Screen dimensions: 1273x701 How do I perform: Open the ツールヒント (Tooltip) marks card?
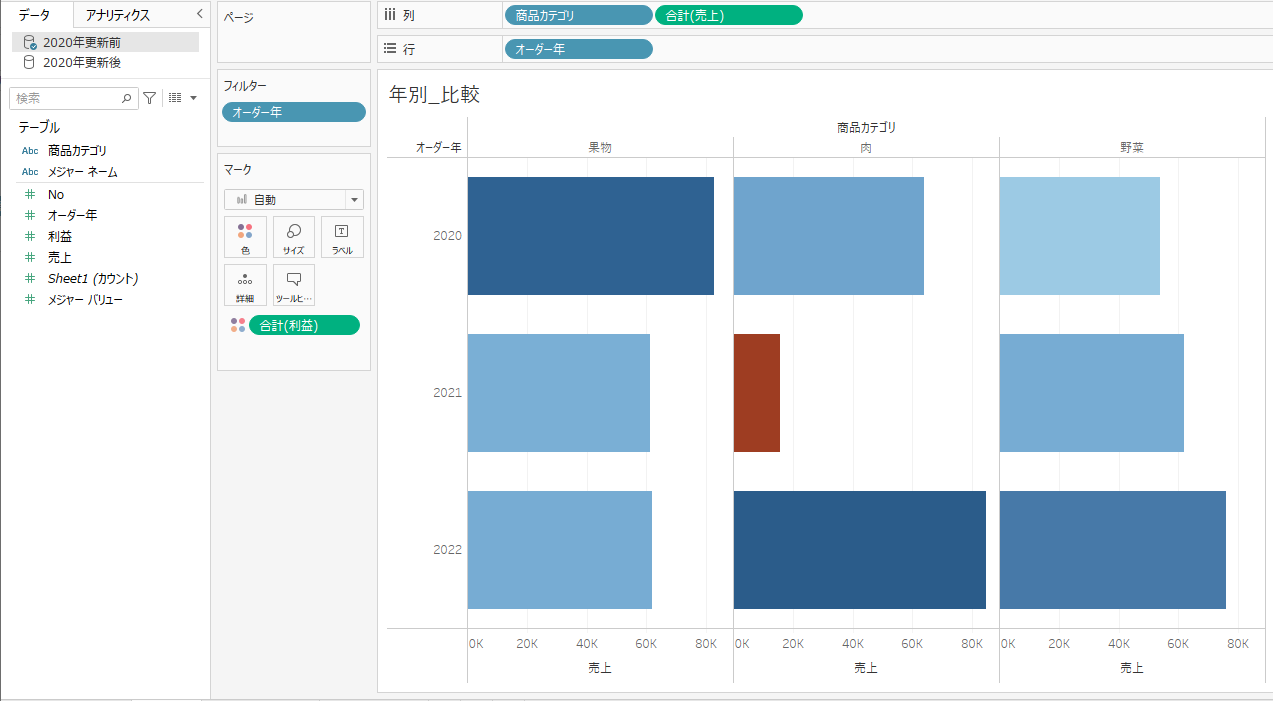pyautogui.click(x=293, y=285)
